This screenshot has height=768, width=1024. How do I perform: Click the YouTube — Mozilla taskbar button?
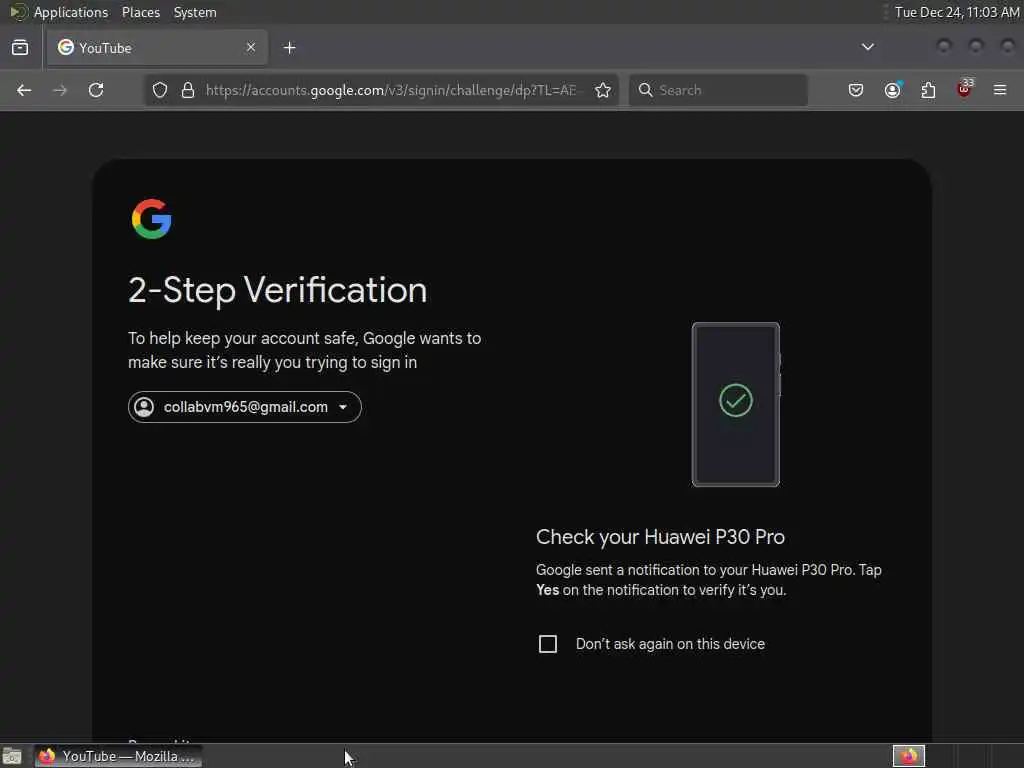pos(118,756)
